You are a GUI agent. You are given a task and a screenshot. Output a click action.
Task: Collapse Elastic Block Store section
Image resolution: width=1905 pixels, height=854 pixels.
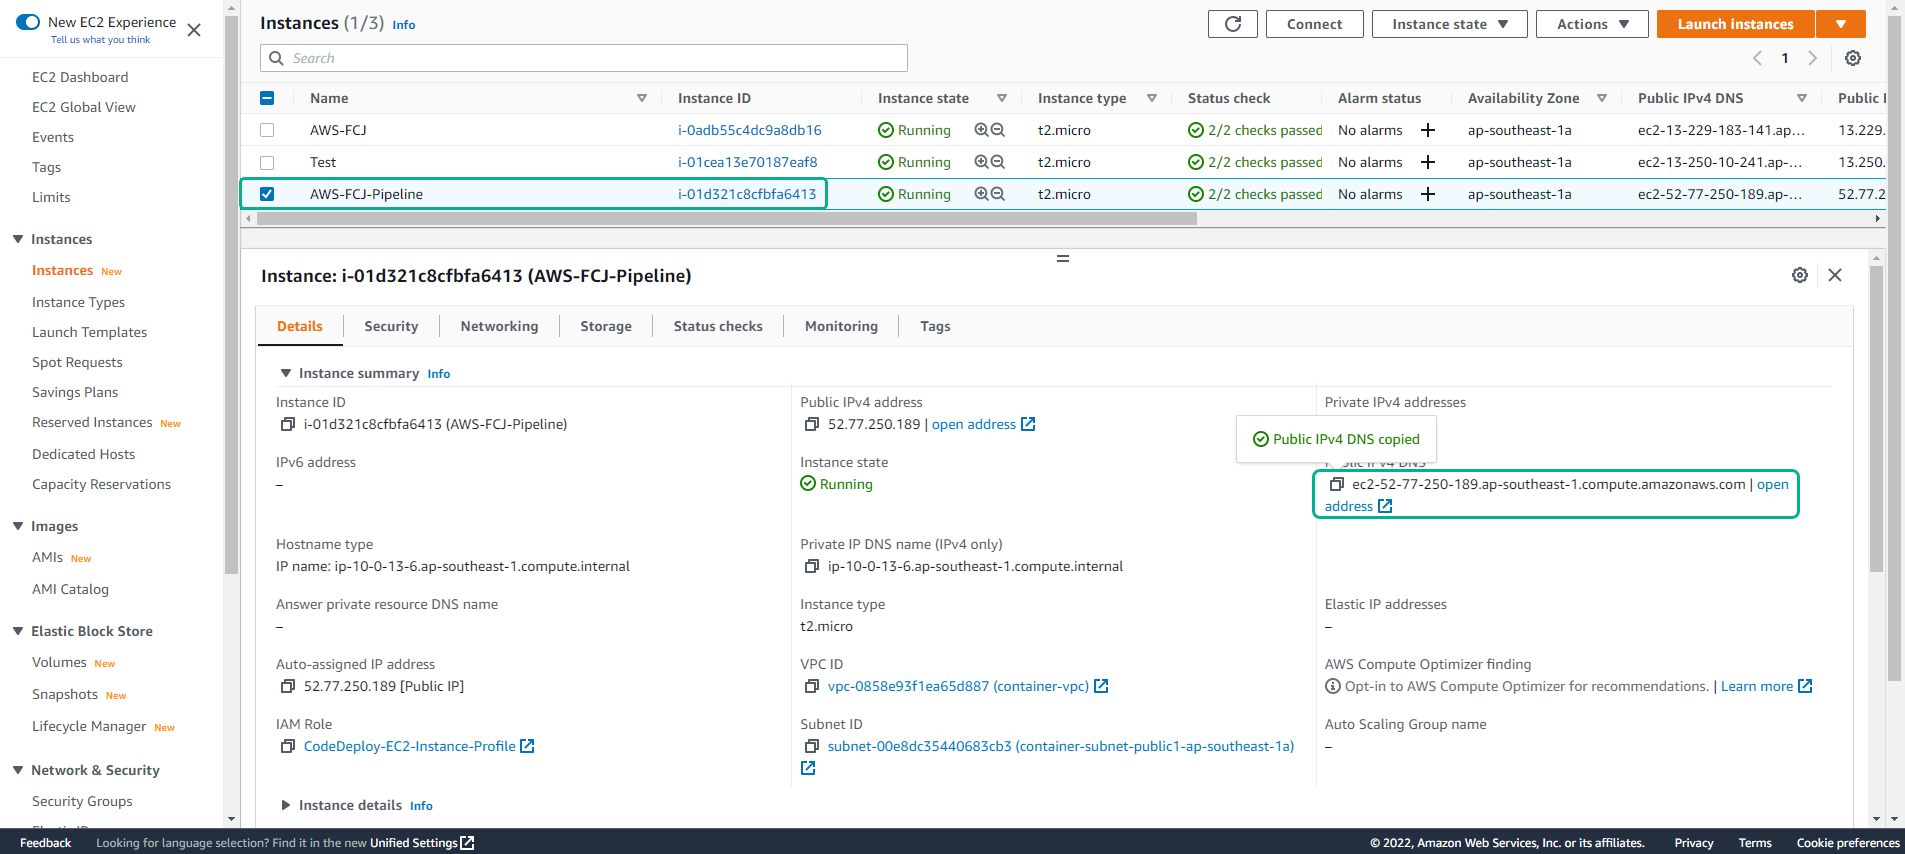point(18,631)
